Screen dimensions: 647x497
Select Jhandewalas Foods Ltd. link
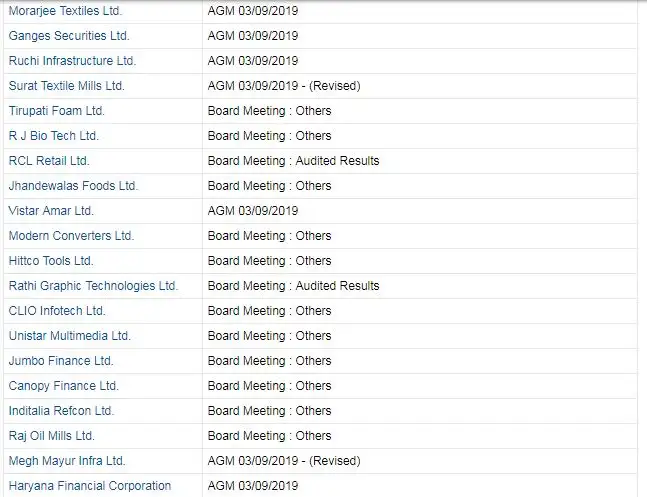coord(73,186)
